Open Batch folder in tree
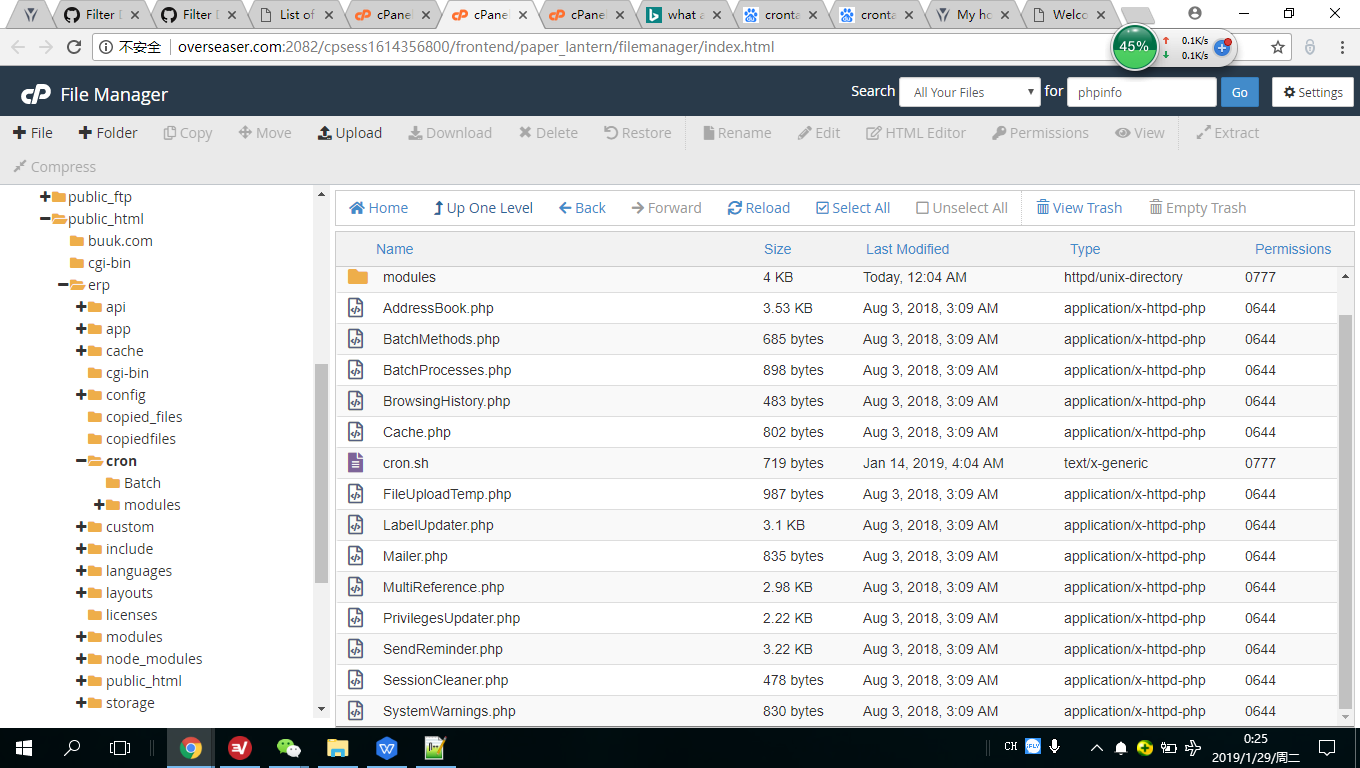 tap(142, 483)
